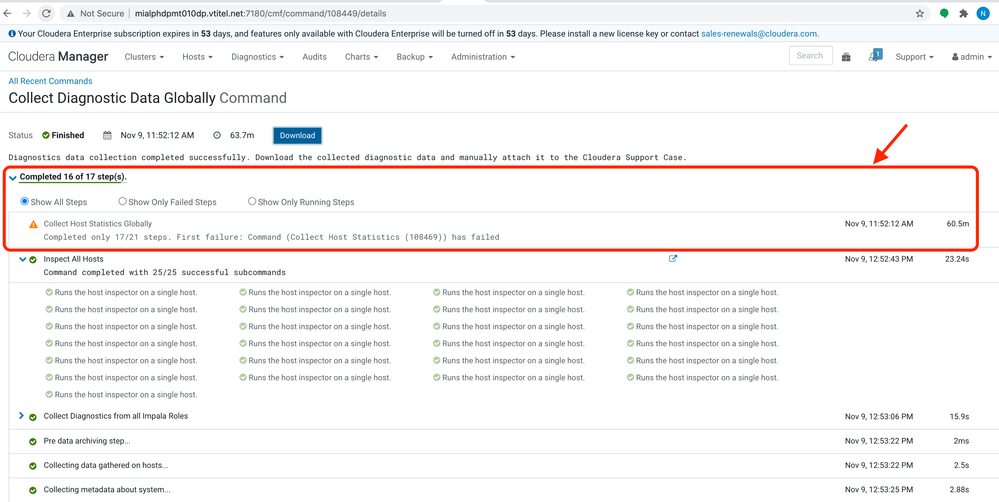Click green check beside Collect Diagnostics from all Impala Roles

pos(32,417)
